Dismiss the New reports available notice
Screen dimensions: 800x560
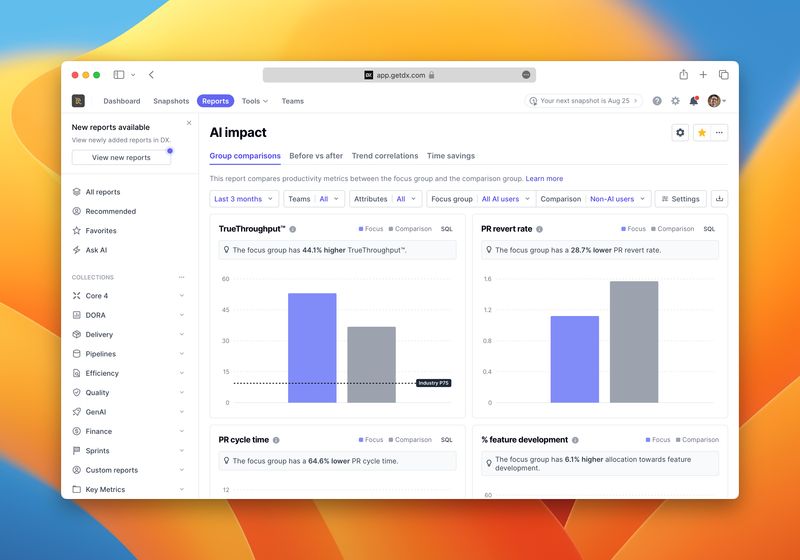[x=189, y=123]
